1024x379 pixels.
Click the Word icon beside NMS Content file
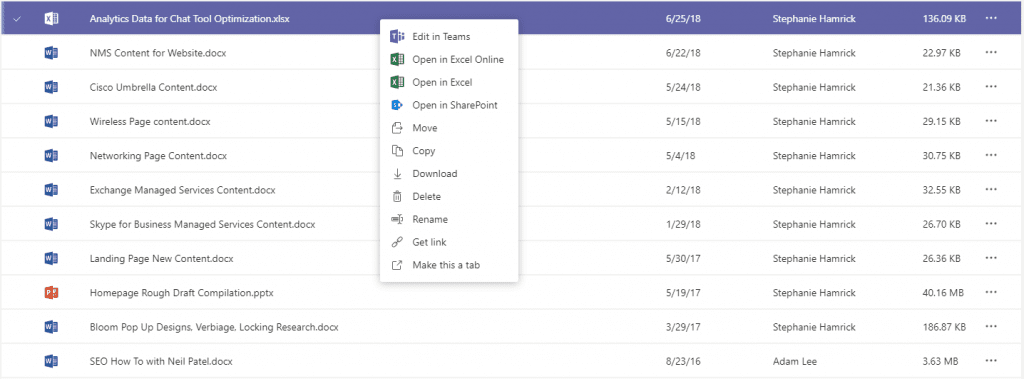point(51,53)
